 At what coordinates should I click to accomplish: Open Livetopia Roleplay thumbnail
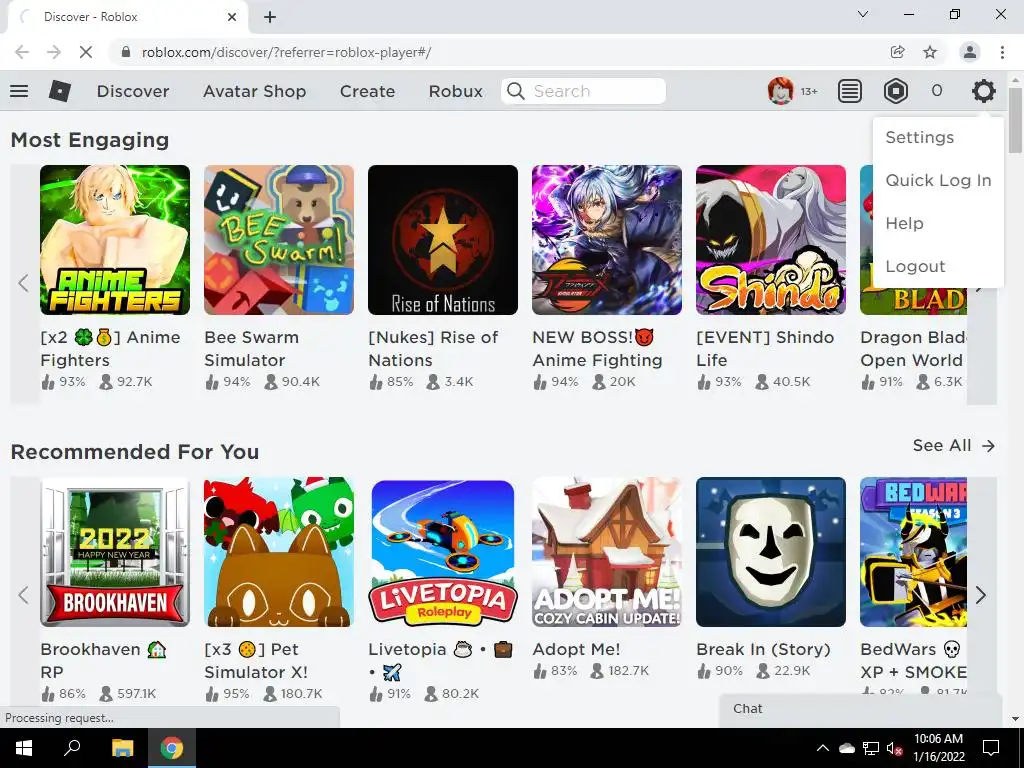point(443,552)
